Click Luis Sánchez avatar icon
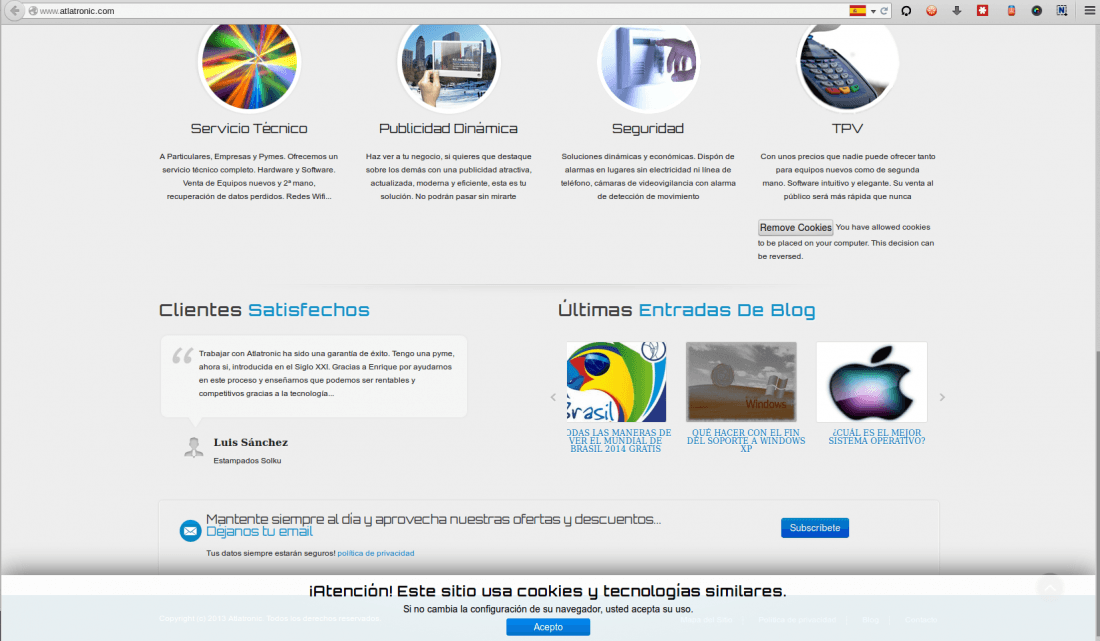The width and height of the screenshot is (1100, 641). (x=194, y=447)
